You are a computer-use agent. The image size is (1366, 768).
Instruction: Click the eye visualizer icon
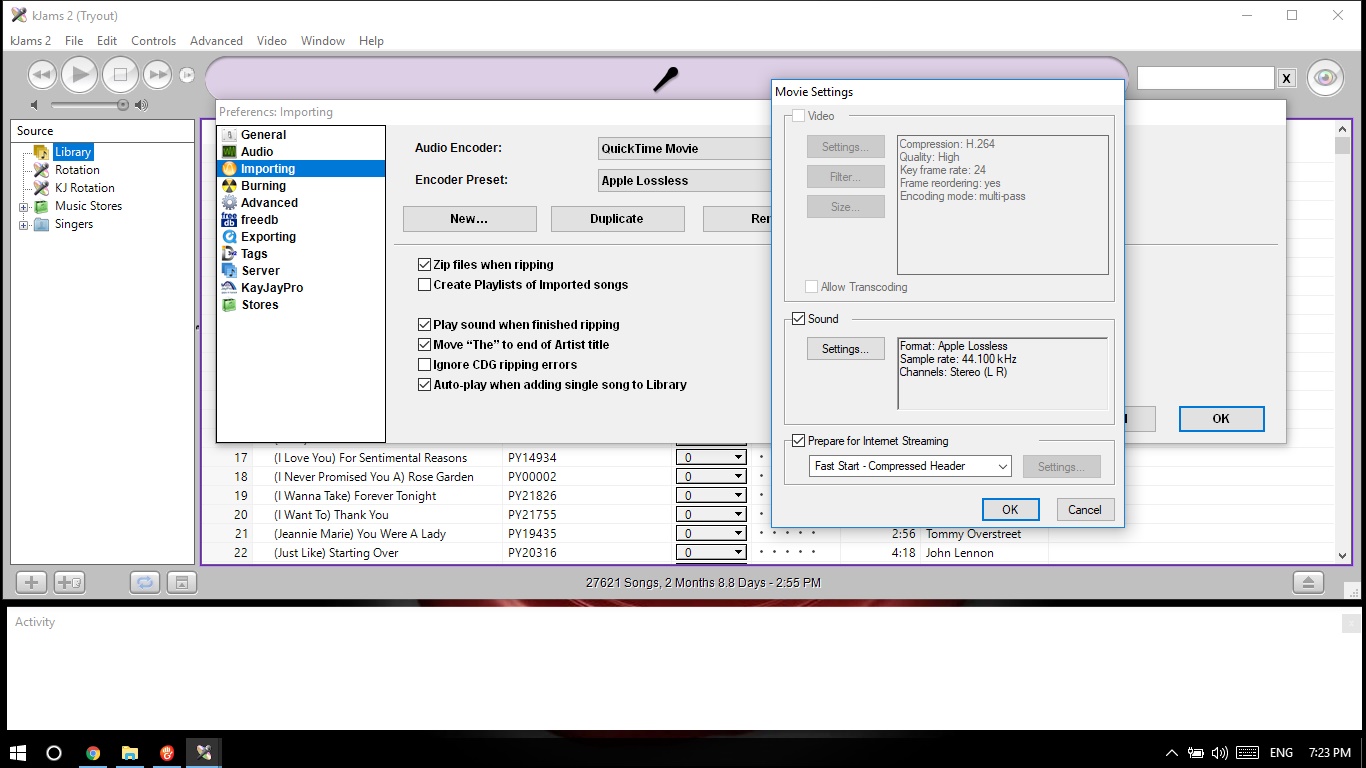1325,77
